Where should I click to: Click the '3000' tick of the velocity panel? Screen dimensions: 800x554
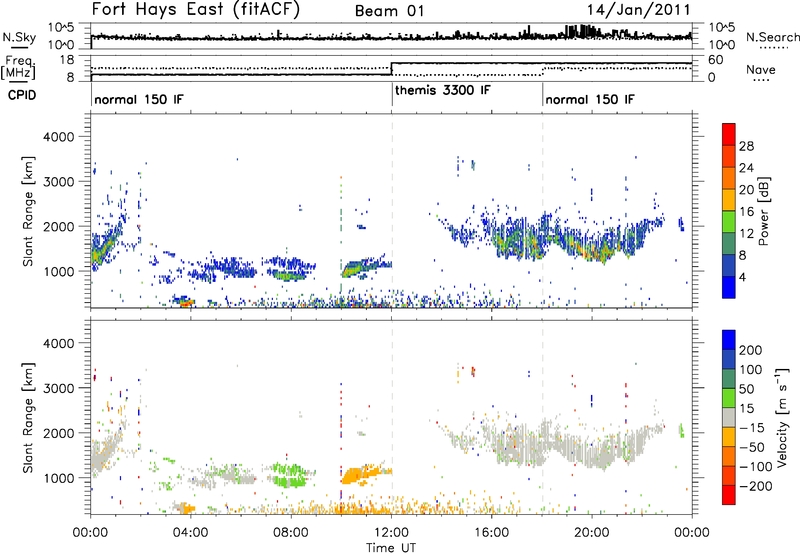click(x=58, y=388)
